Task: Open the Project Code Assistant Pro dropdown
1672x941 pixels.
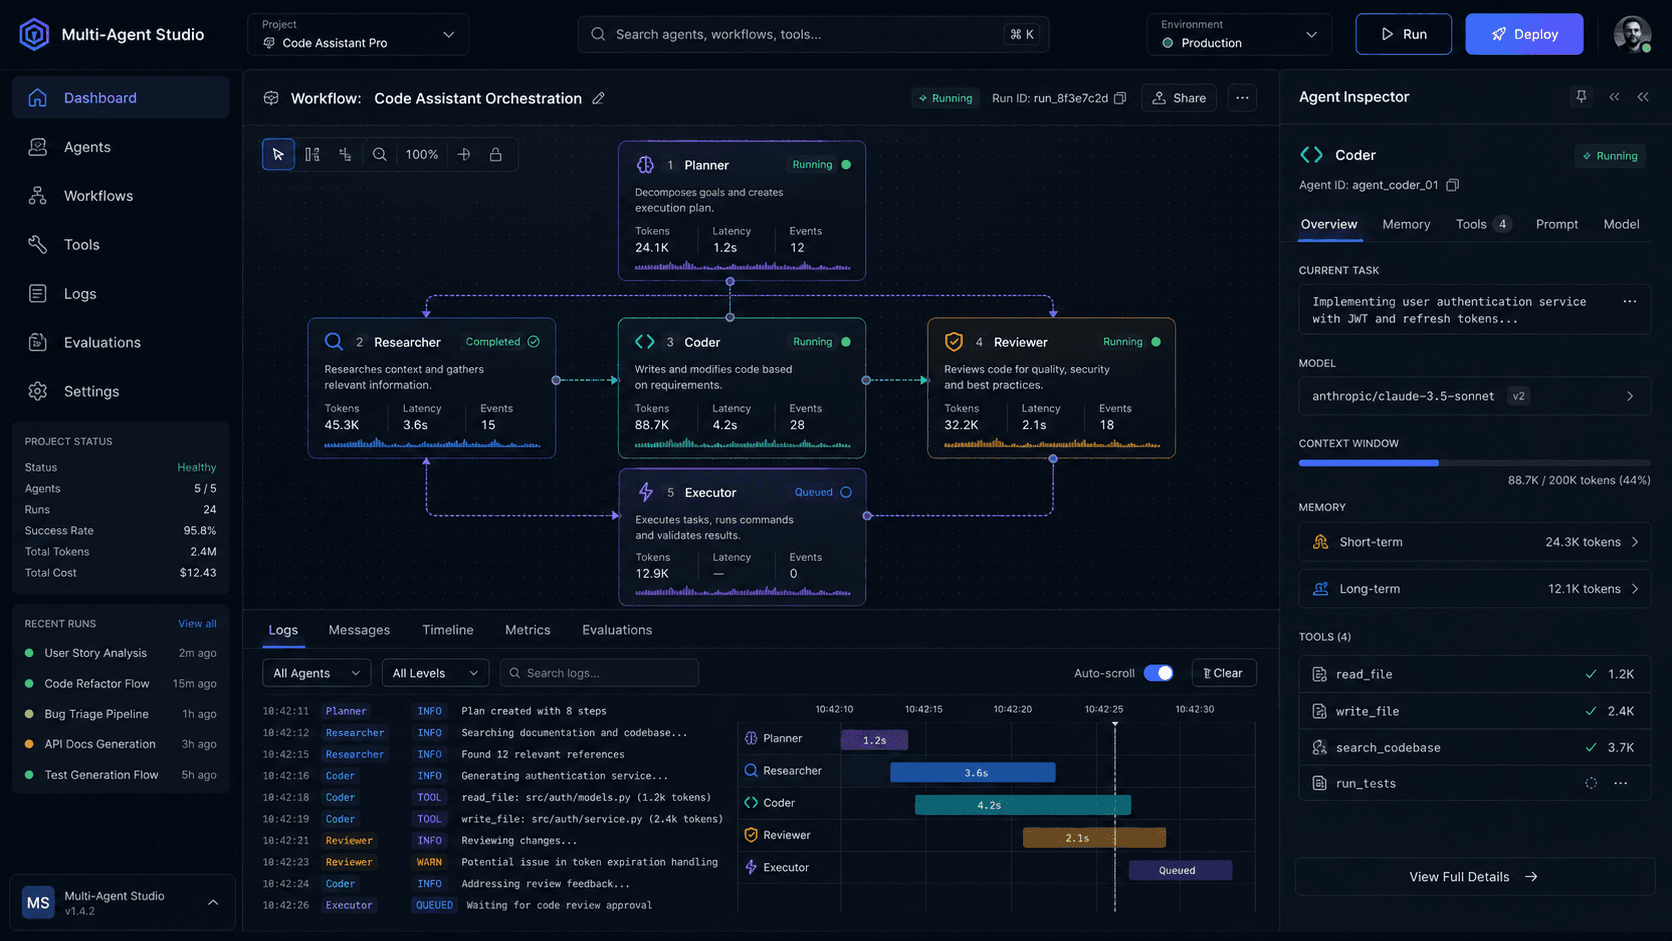Action: 358,34
